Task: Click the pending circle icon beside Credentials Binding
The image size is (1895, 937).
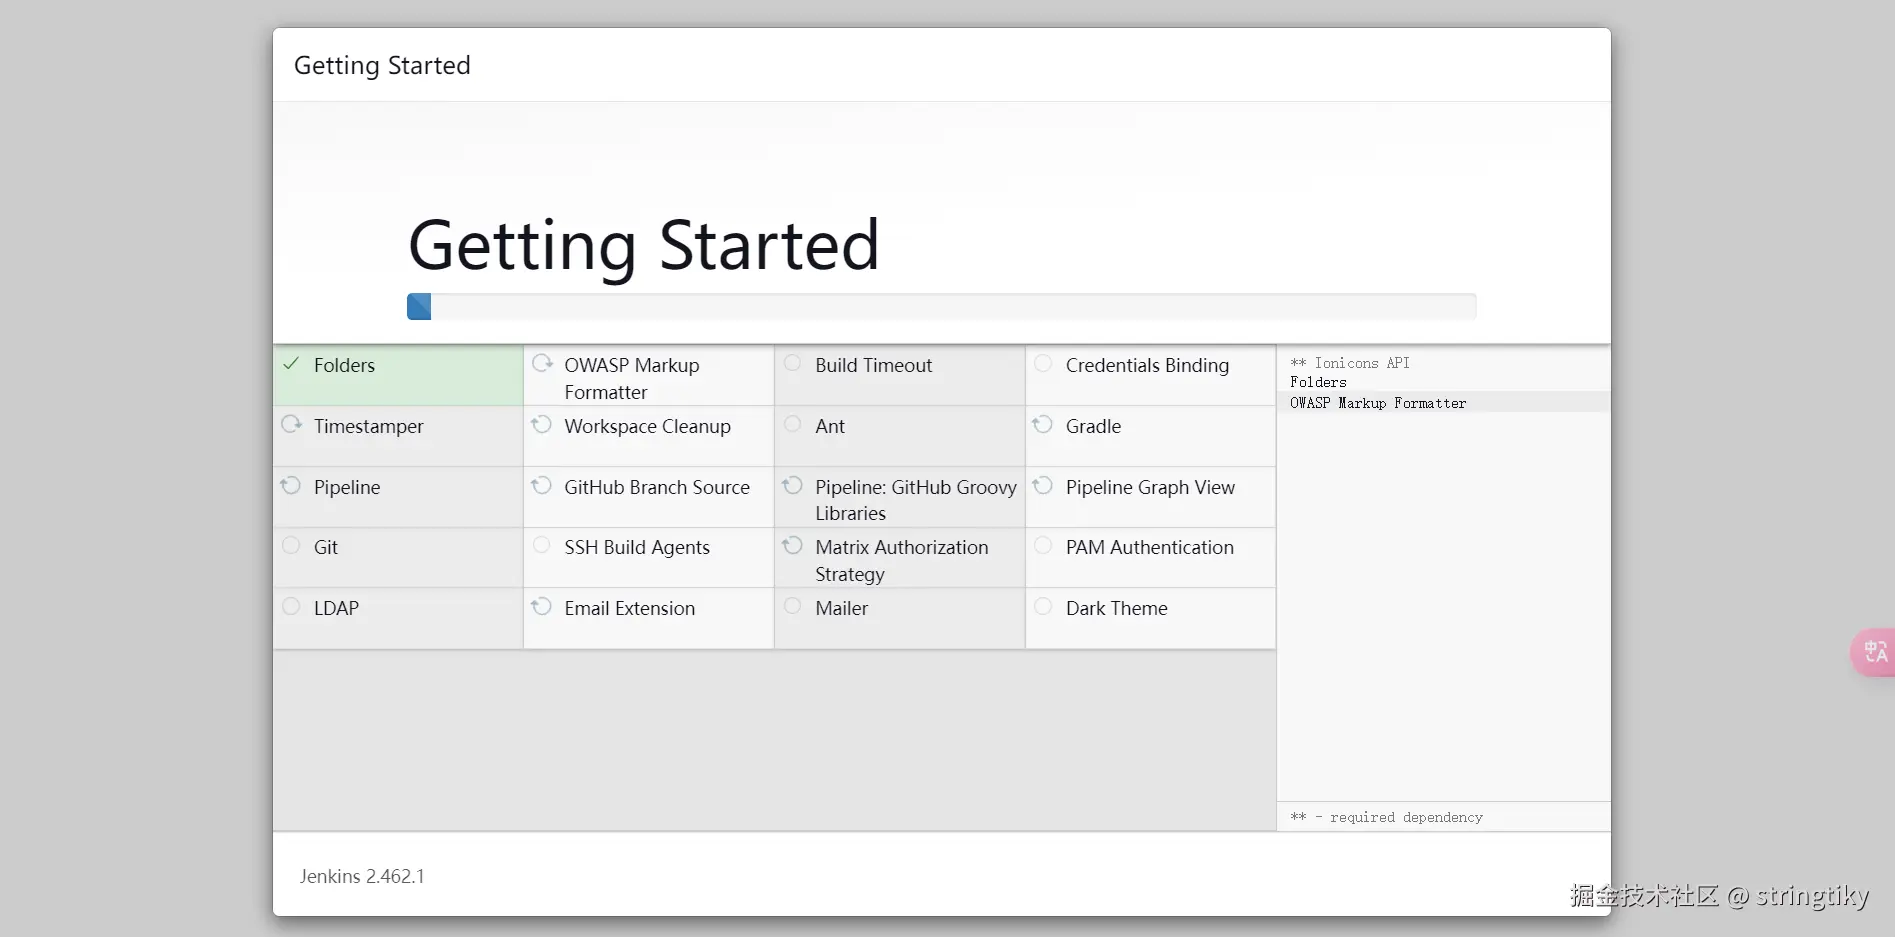Action: (x=1043, y=363)
